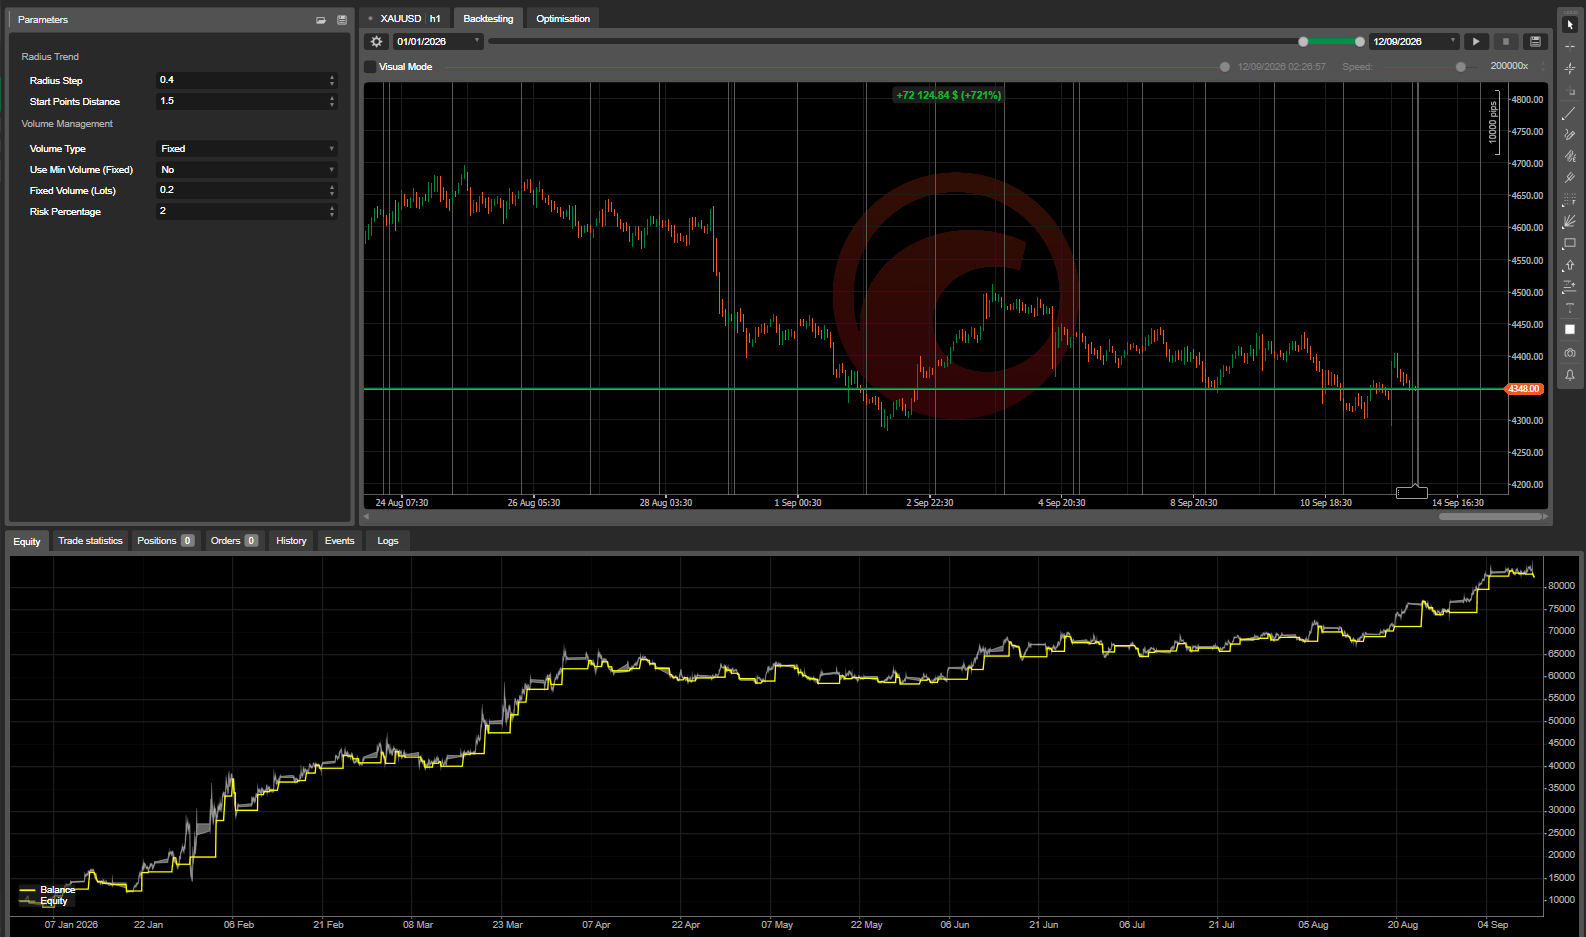Open the Logs tab

(x=388, y=541)
